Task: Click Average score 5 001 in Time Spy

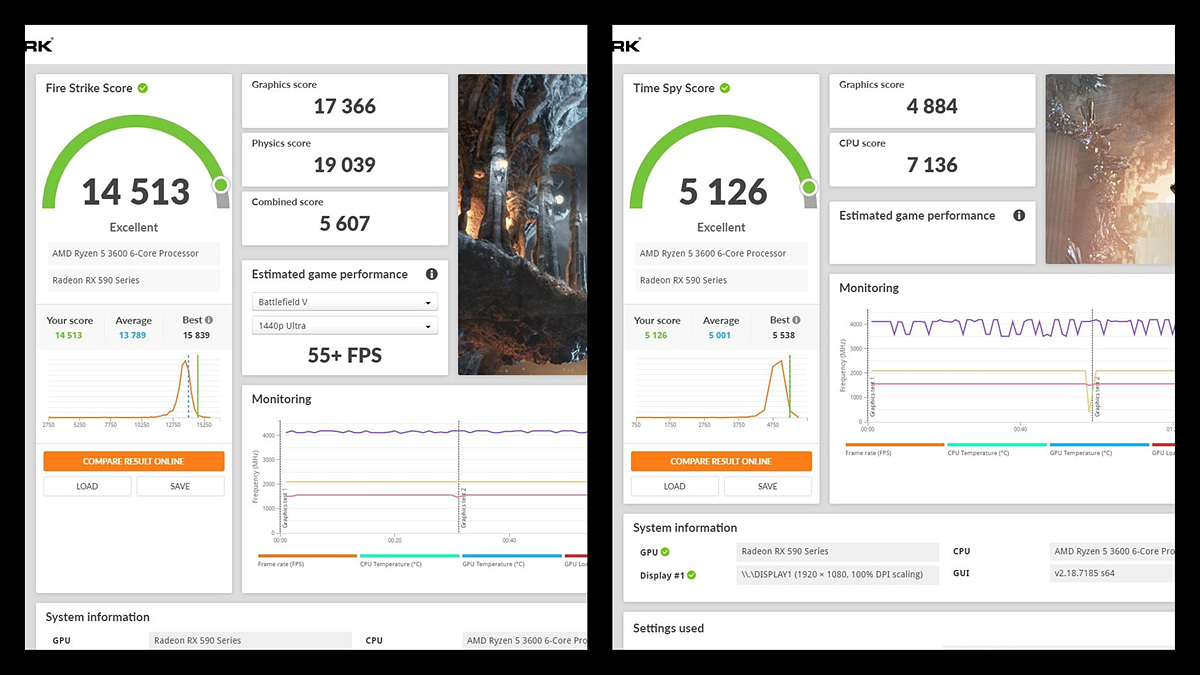Action: (720, 335)
